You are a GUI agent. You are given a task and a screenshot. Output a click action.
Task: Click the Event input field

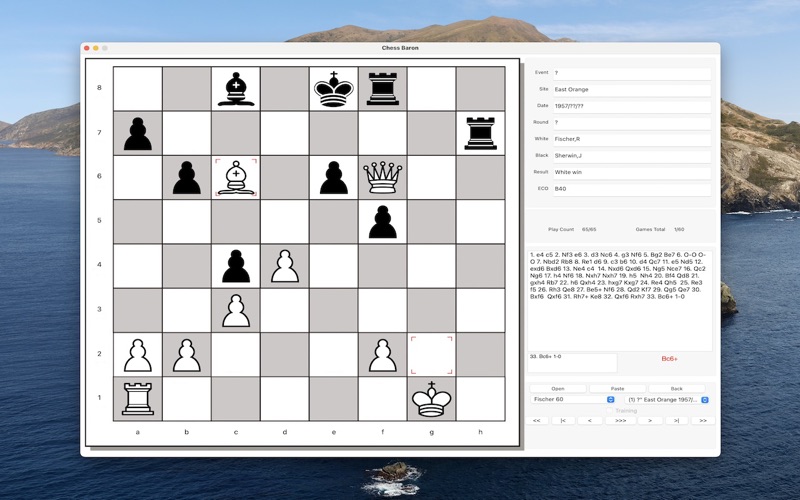632,73
